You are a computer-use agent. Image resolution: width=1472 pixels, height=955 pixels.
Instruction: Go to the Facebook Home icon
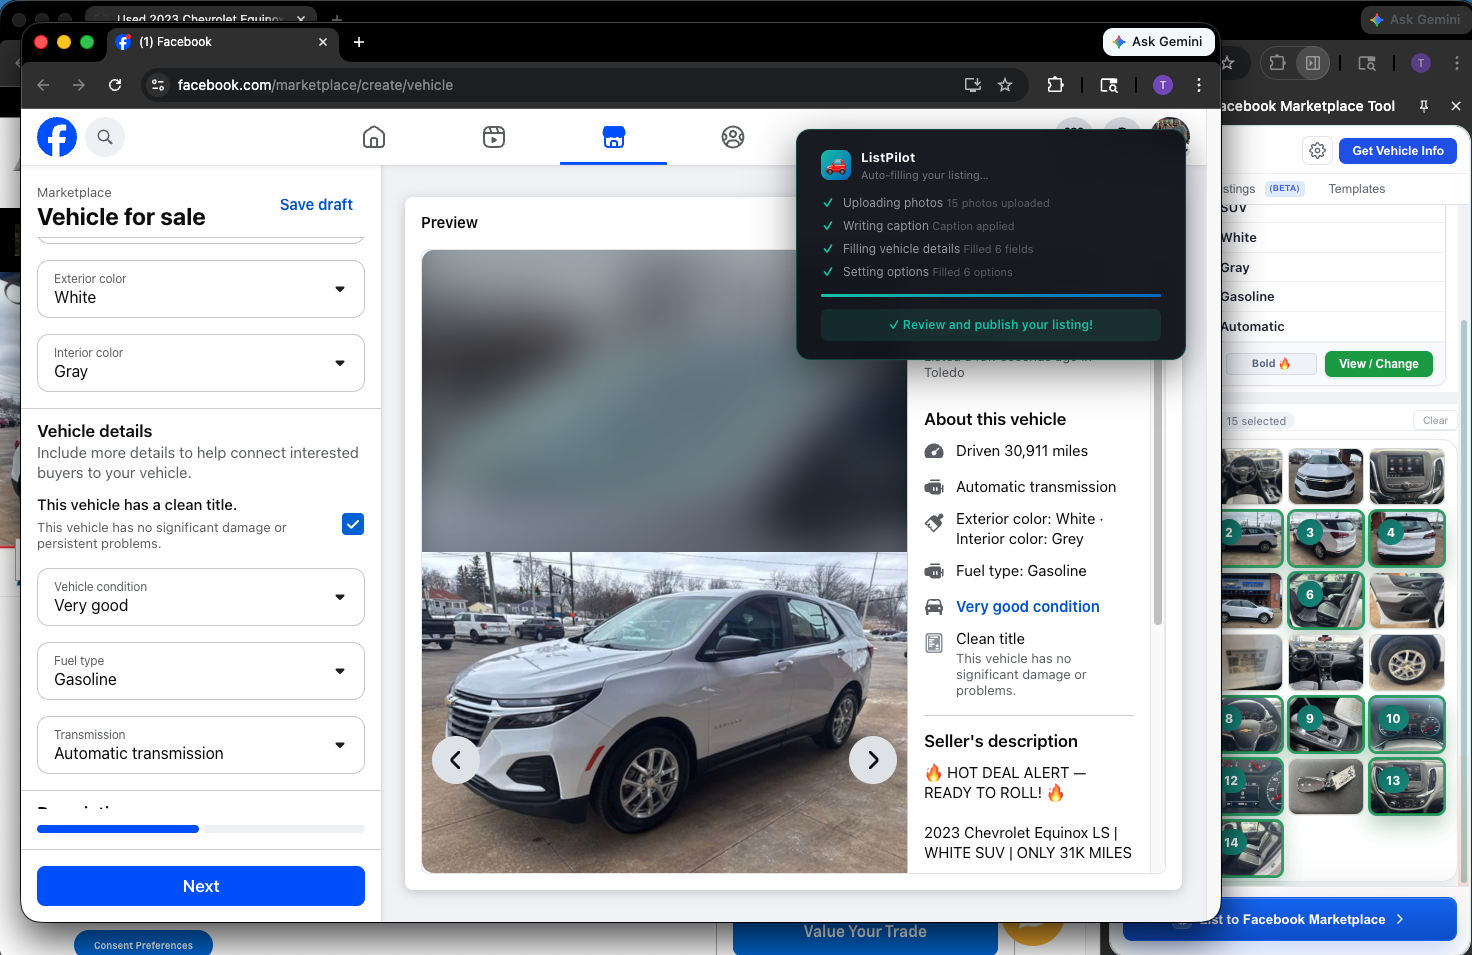tap(374, 137)
